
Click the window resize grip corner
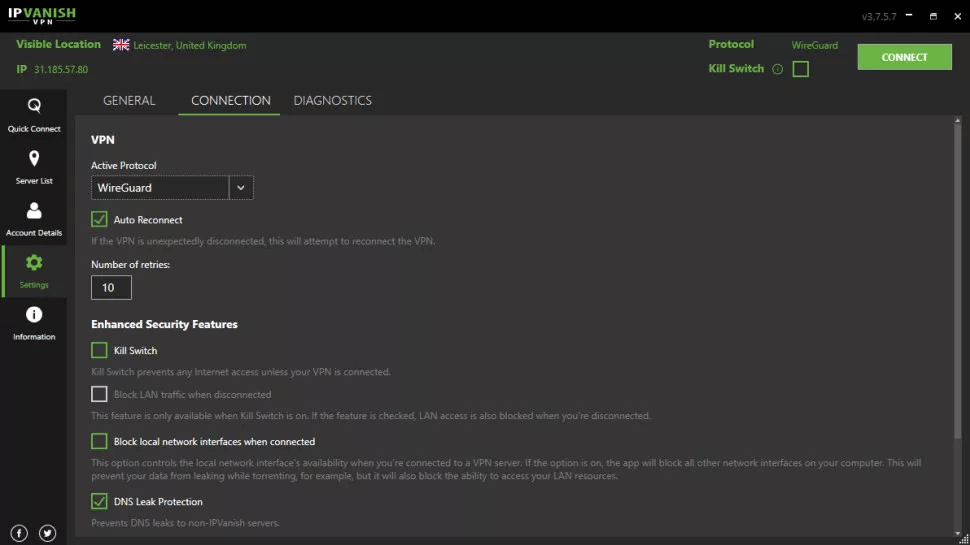click(x=964, y=539)
